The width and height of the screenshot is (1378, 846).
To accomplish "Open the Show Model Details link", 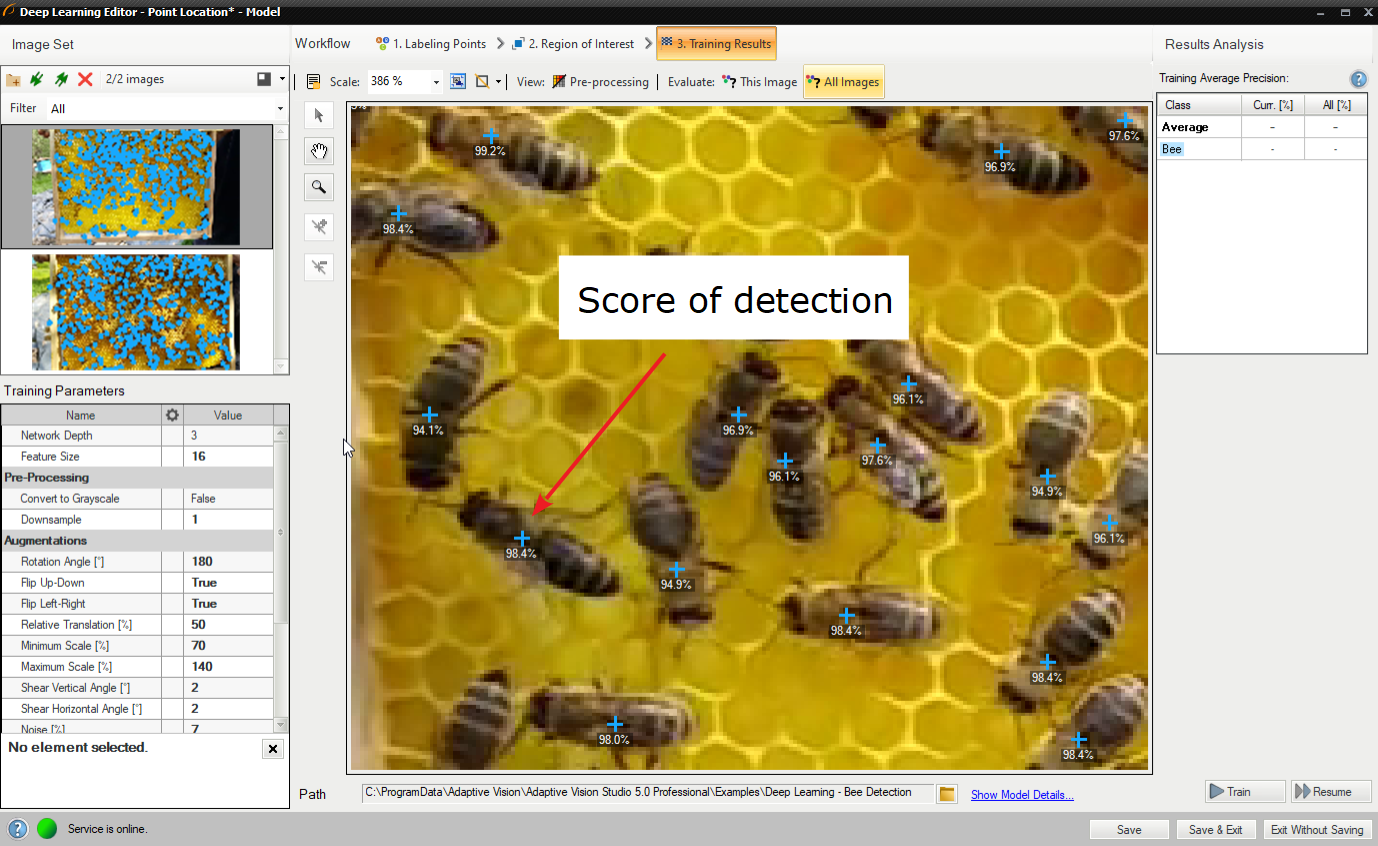I will (1022, 794).
